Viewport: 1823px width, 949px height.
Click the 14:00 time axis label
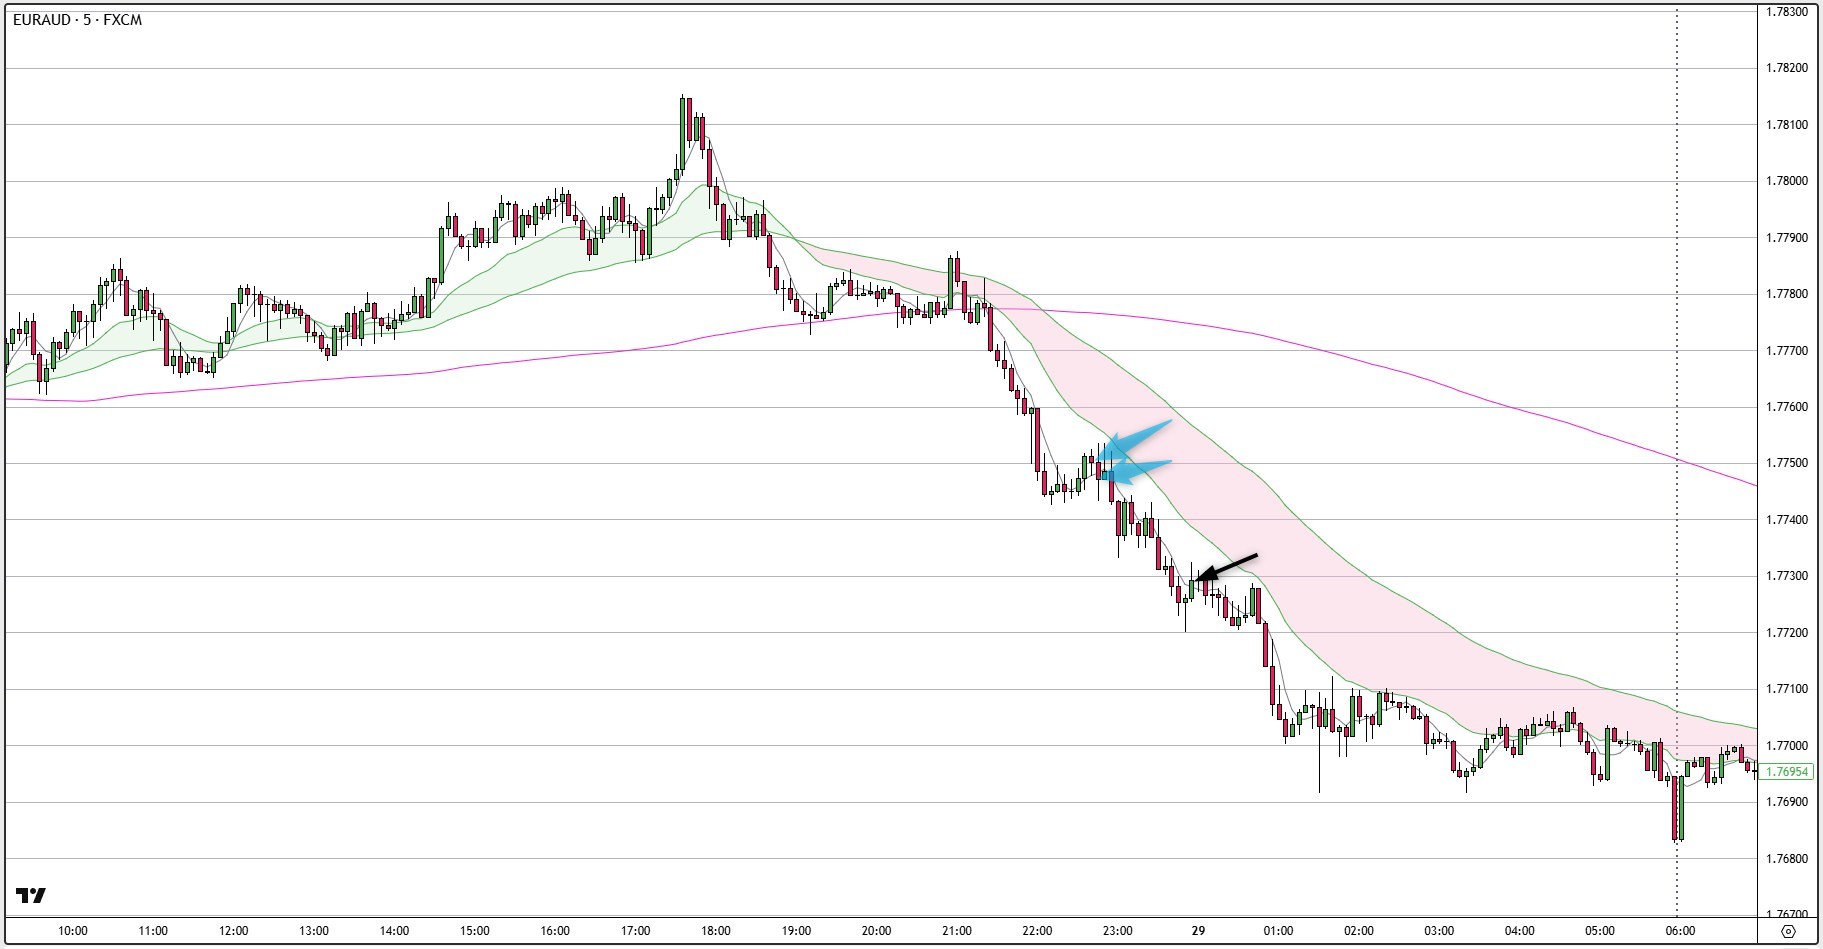tap(394, 931)
